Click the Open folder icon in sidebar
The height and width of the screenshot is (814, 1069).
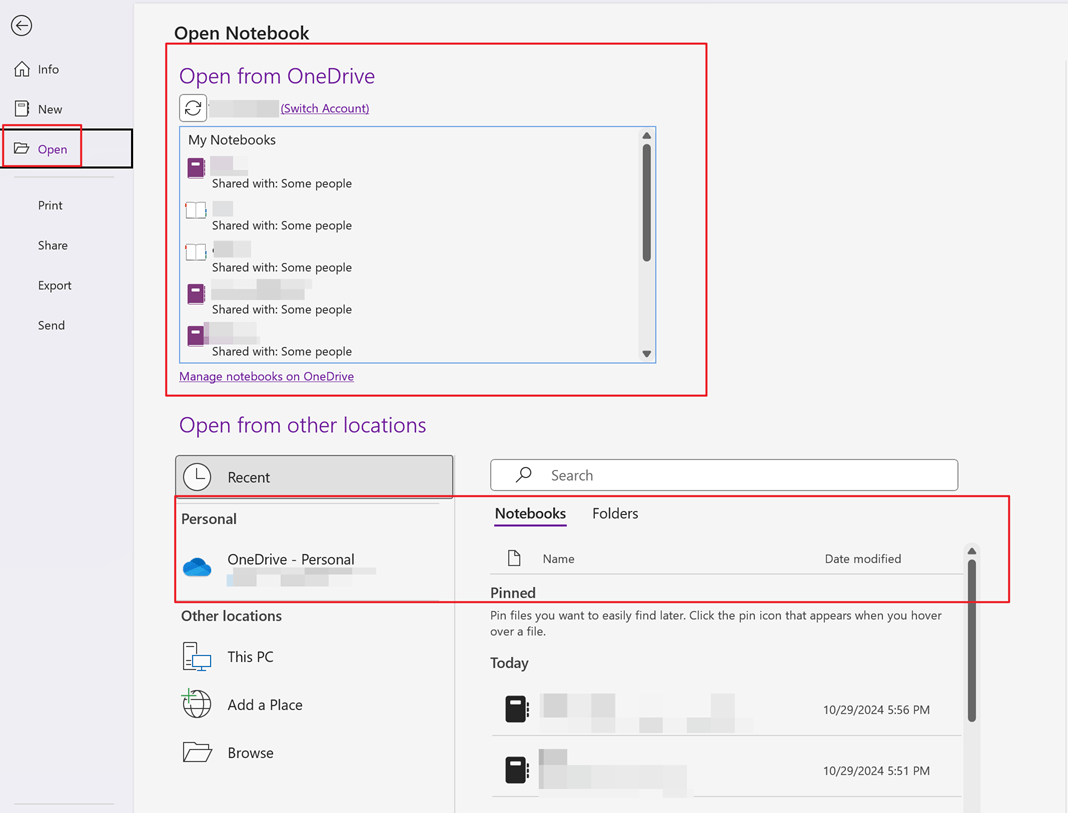[22, 148]
